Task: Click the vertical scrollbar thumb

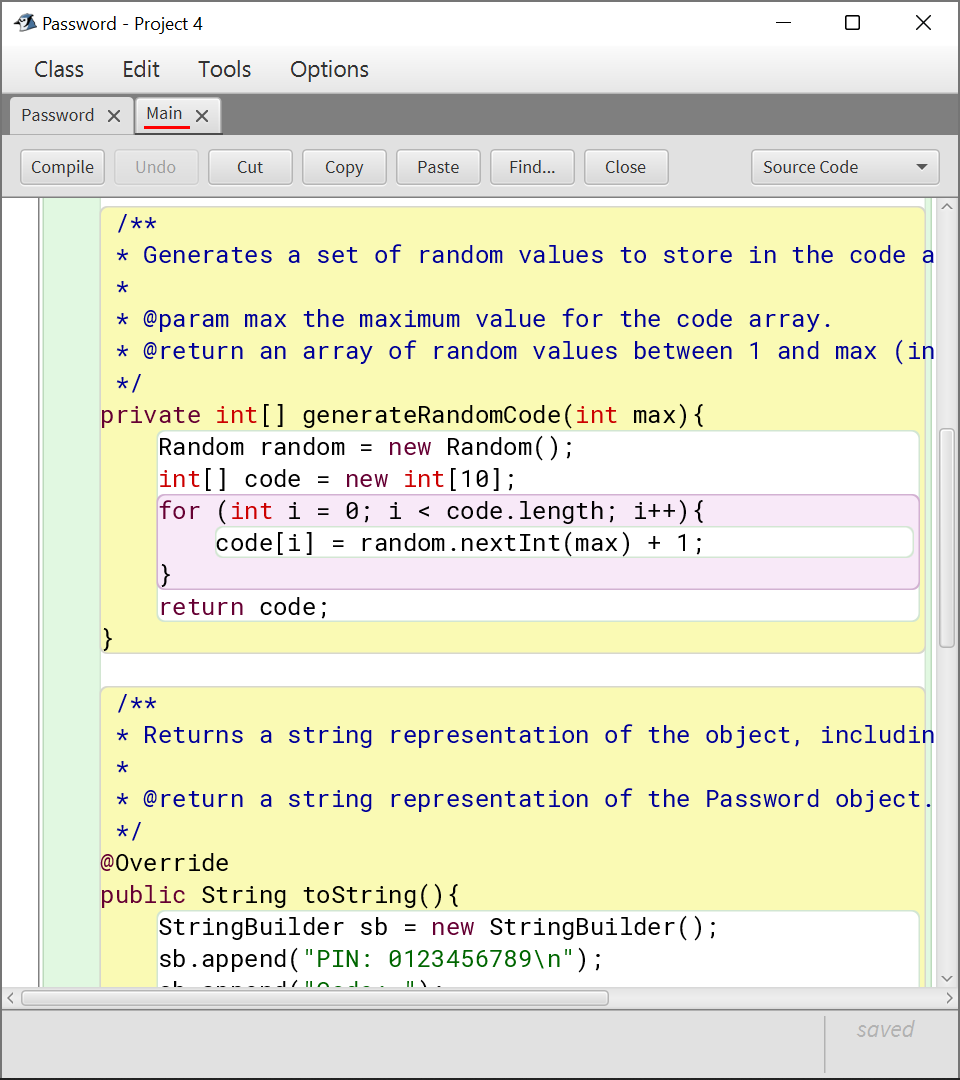Action: [x=947, y=539]
